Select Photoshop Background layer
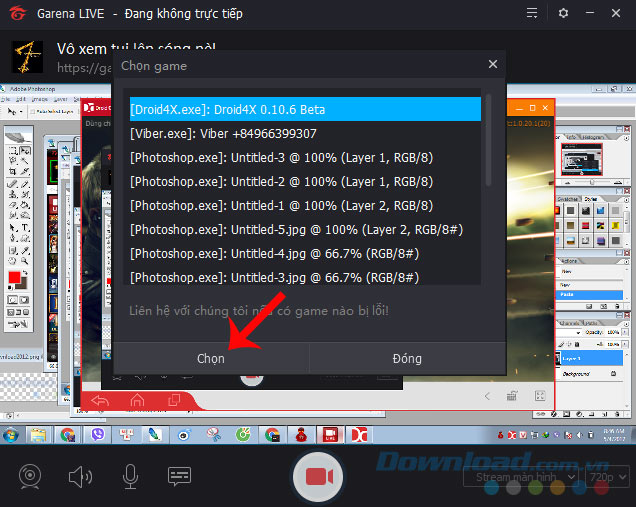This screenshot has height=507, width=636. (x=589, y=374)
